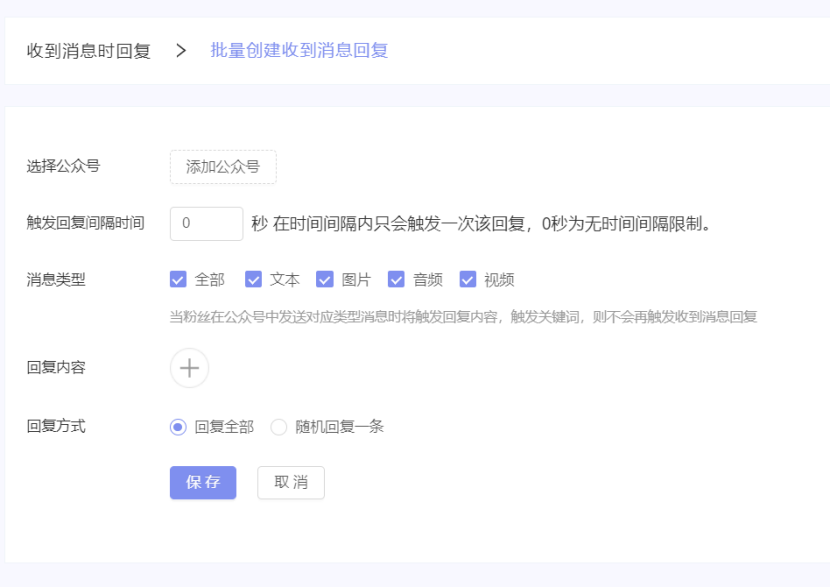
Task: Click the plus icon to add reply content
Action: pos(189,368)
